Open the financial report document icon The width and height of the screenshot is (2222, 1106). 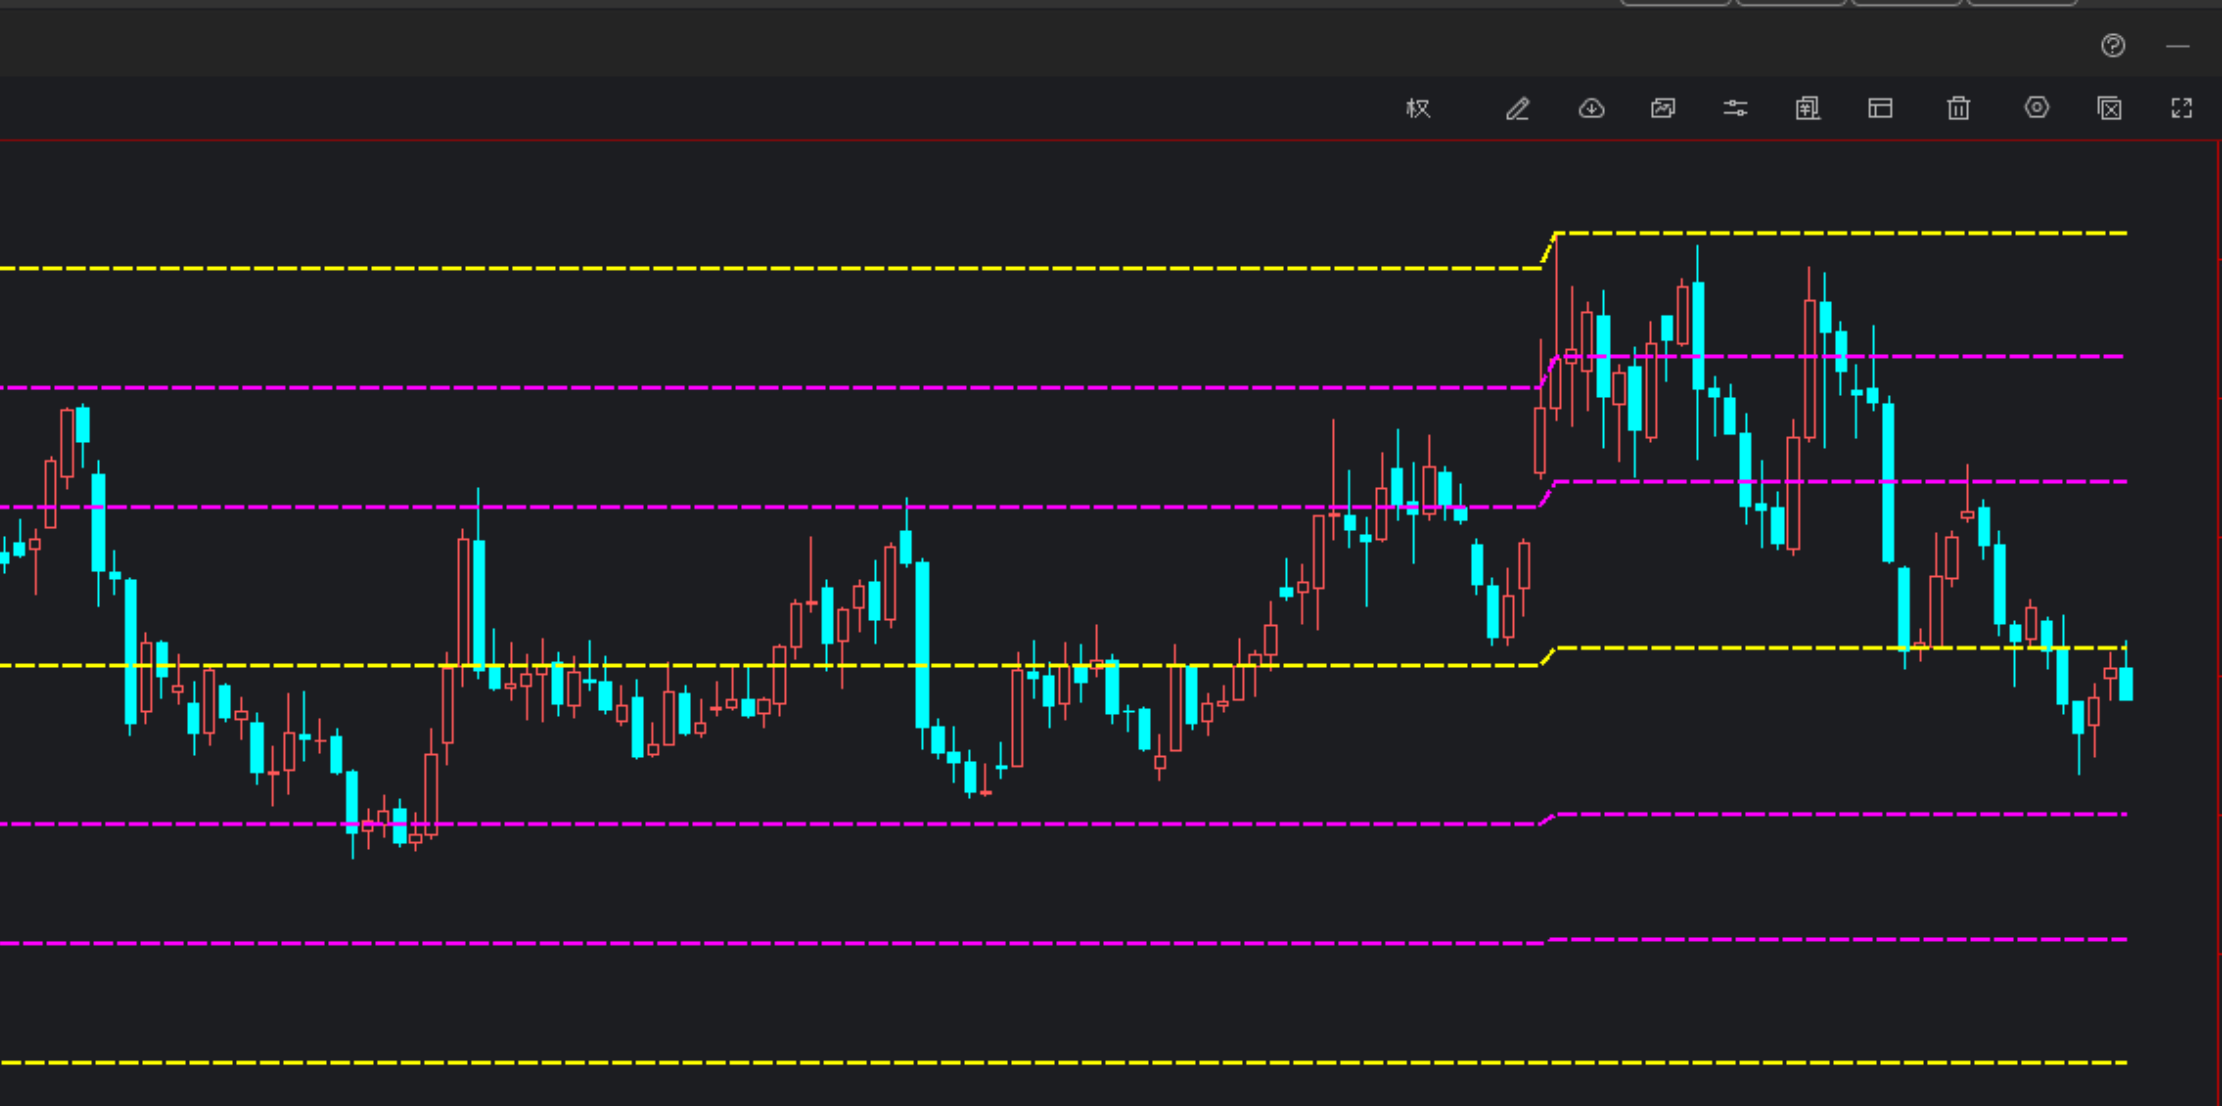point(1807,108)
